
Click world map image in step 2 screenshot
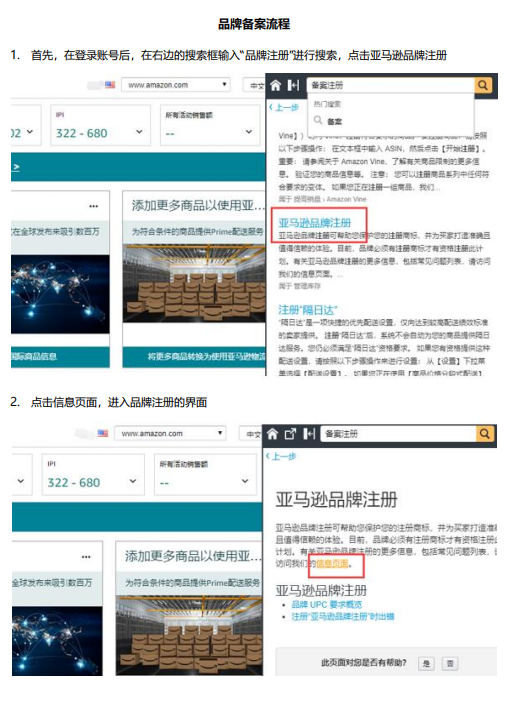[57, 641]
